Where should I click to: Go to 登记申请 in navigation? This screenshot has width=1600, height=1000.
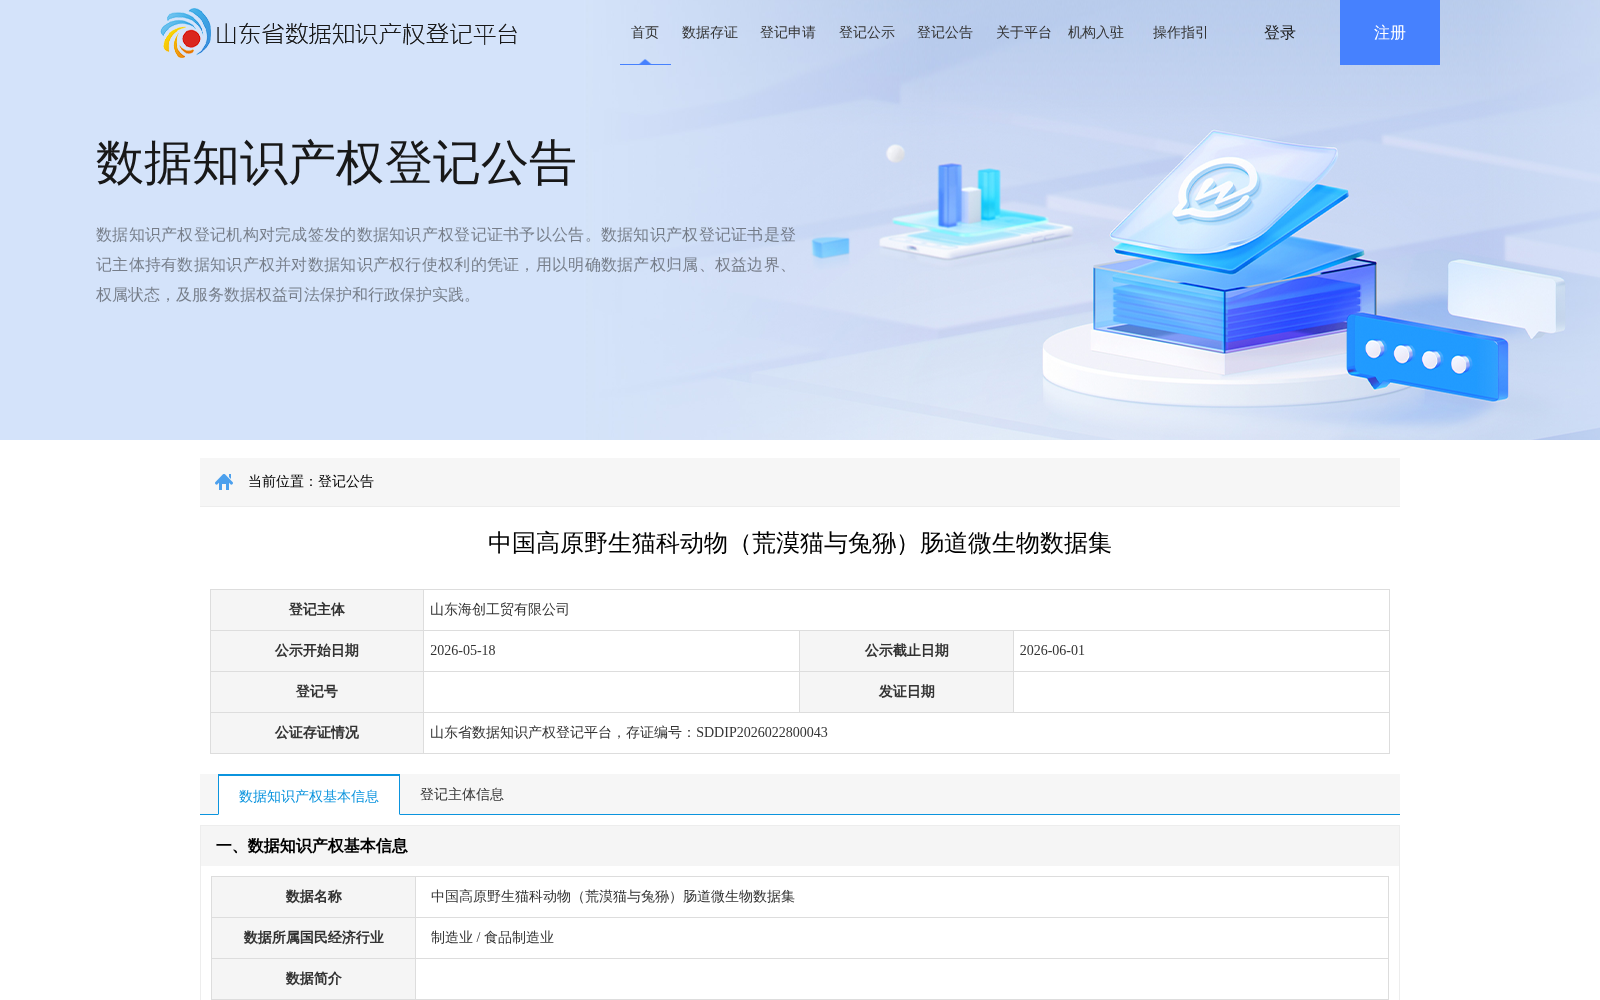click(x=788, y=33)
